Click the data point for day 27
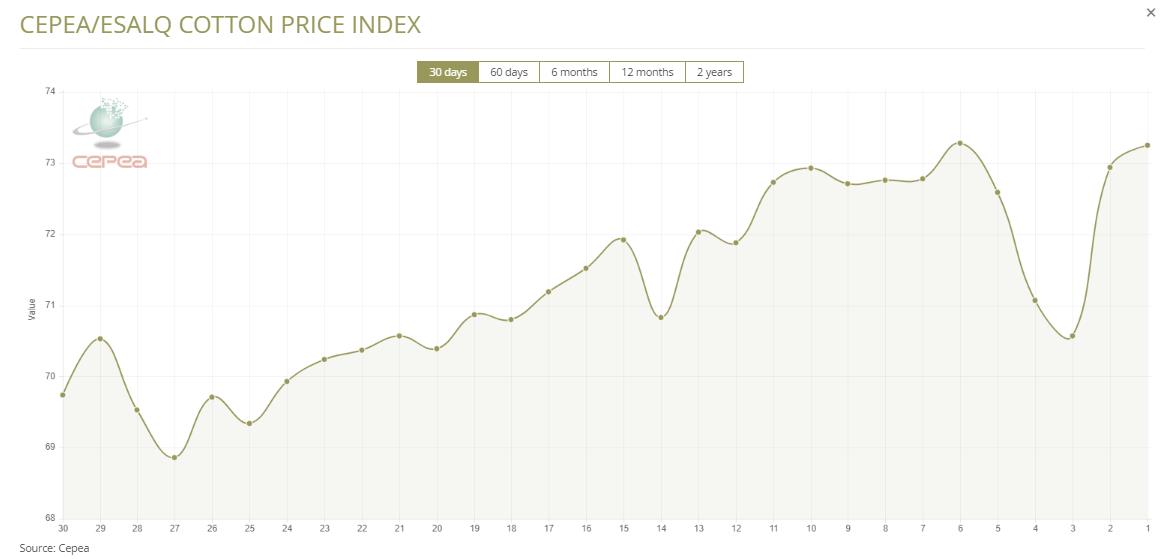Screen dimensions: 1160x559 pyautogui.click(x=174, y=458)
